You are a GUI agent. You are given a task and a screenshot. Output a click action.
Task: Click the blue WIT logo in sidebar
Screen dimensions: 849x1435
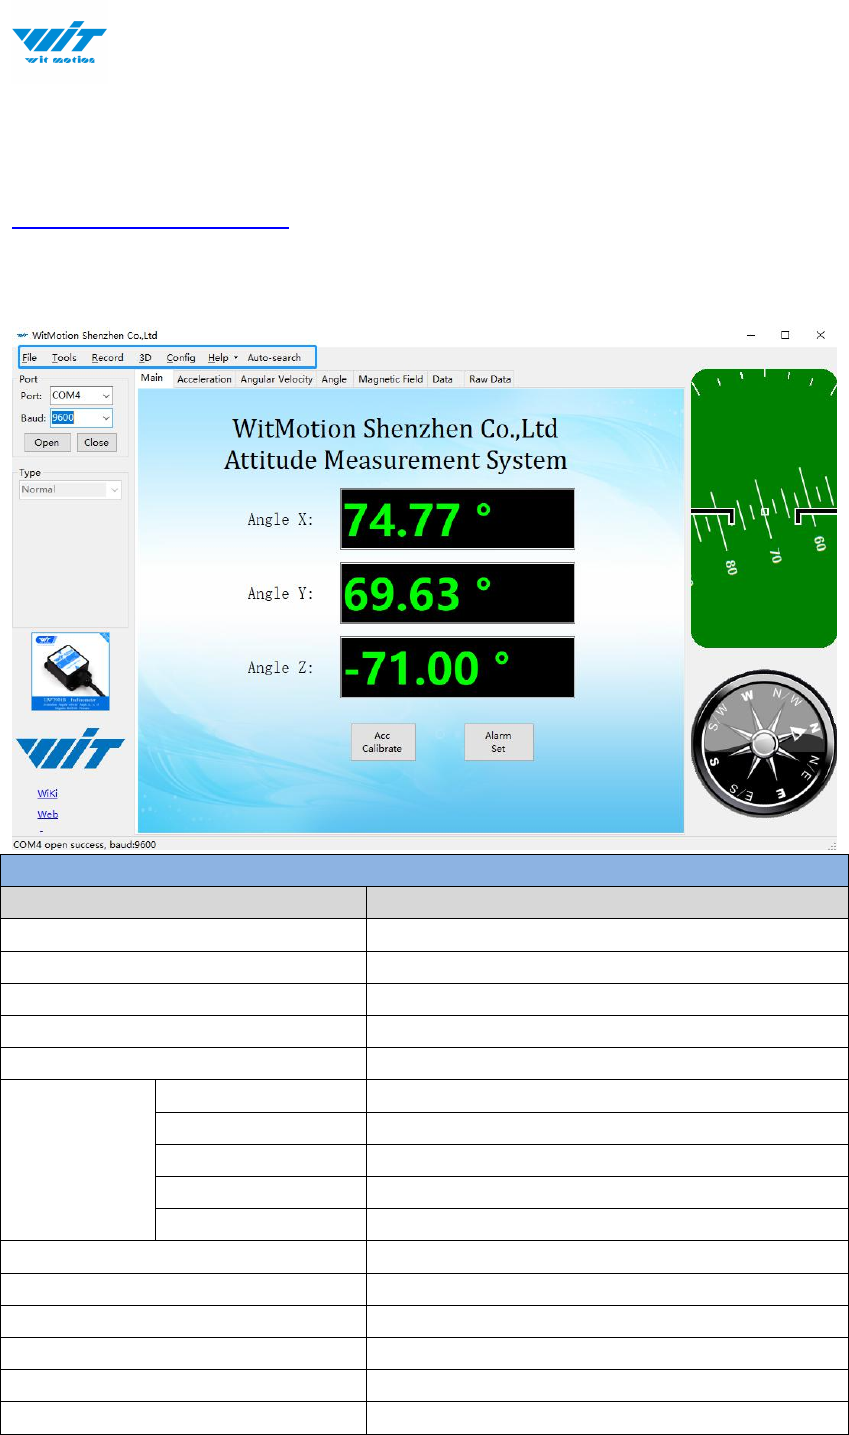[x=70, y=749]
